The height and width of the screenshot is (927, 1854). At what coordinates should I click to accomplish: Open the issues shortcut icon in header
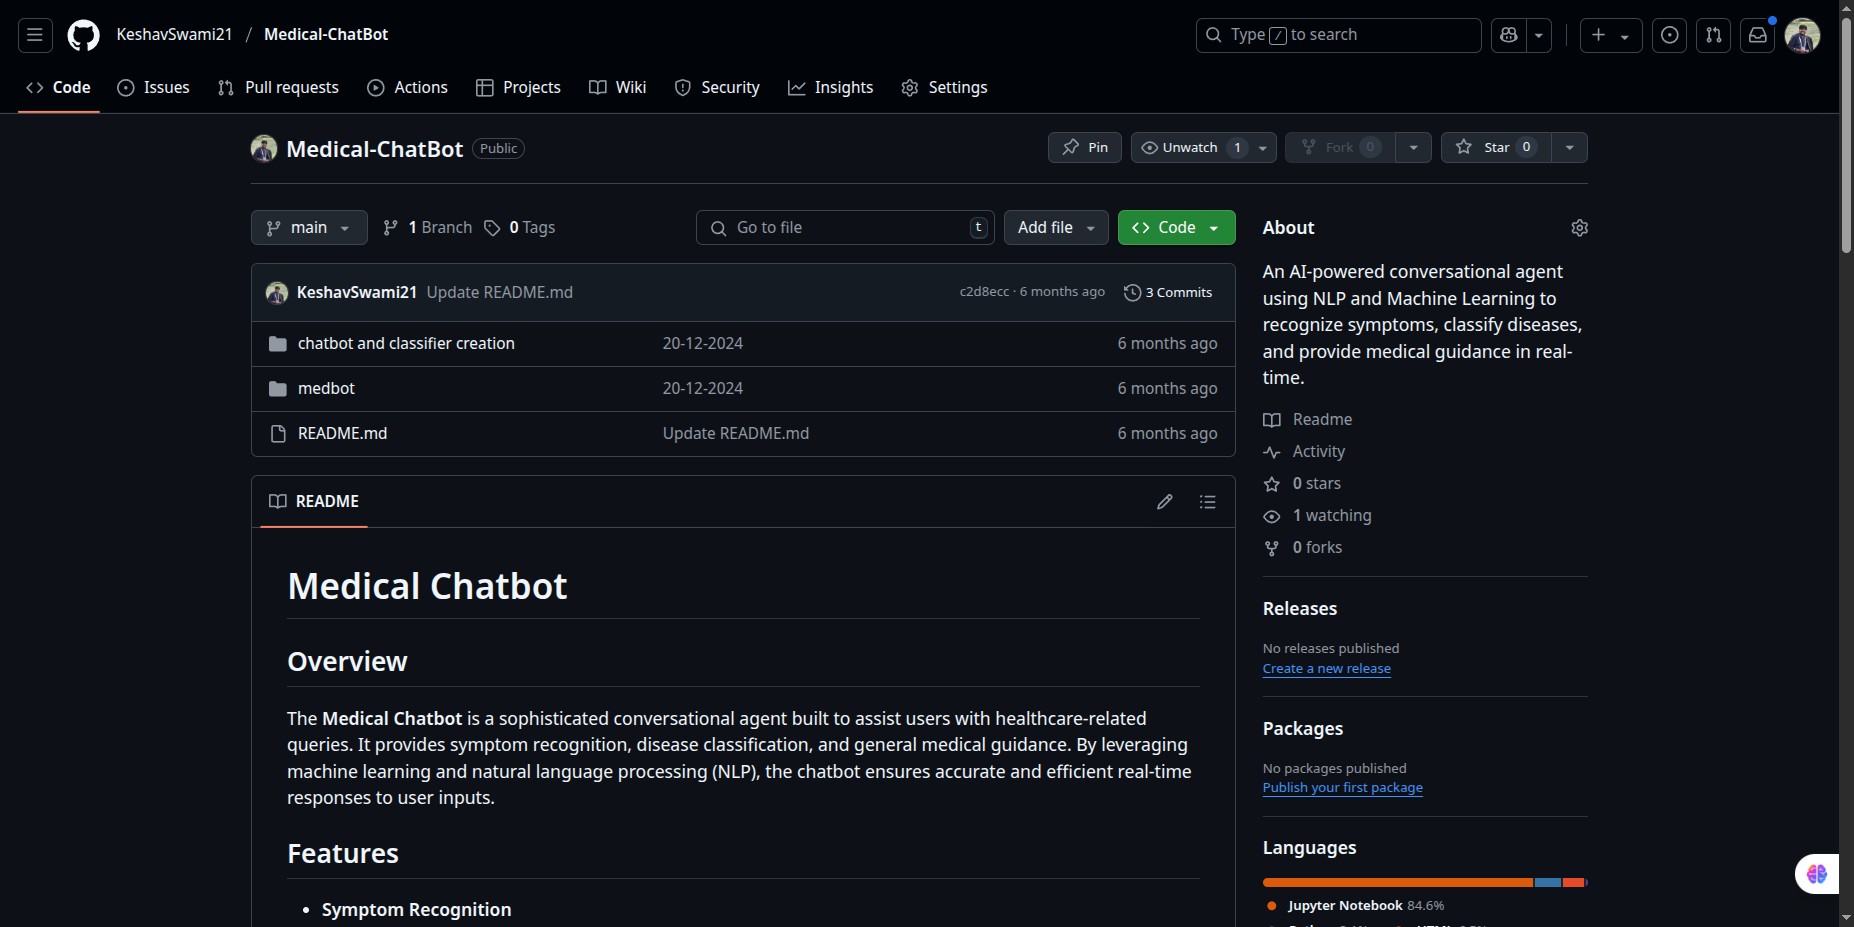click(1669, 35)
